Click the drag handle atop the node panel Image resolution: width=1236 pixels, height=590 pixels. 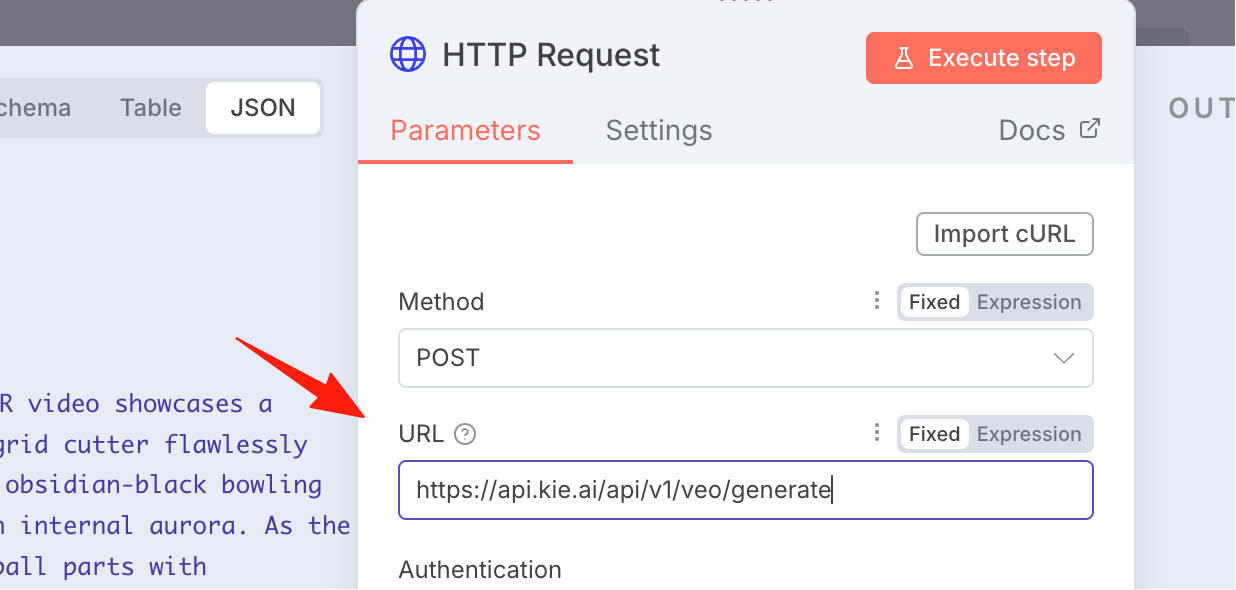pos(746,2)
